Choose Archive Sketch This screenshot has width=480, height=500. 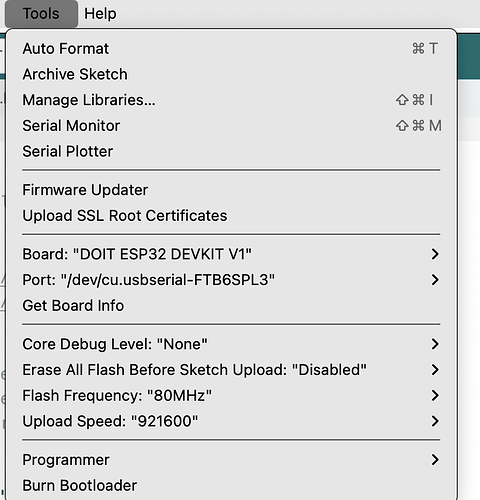coord(231,74)
